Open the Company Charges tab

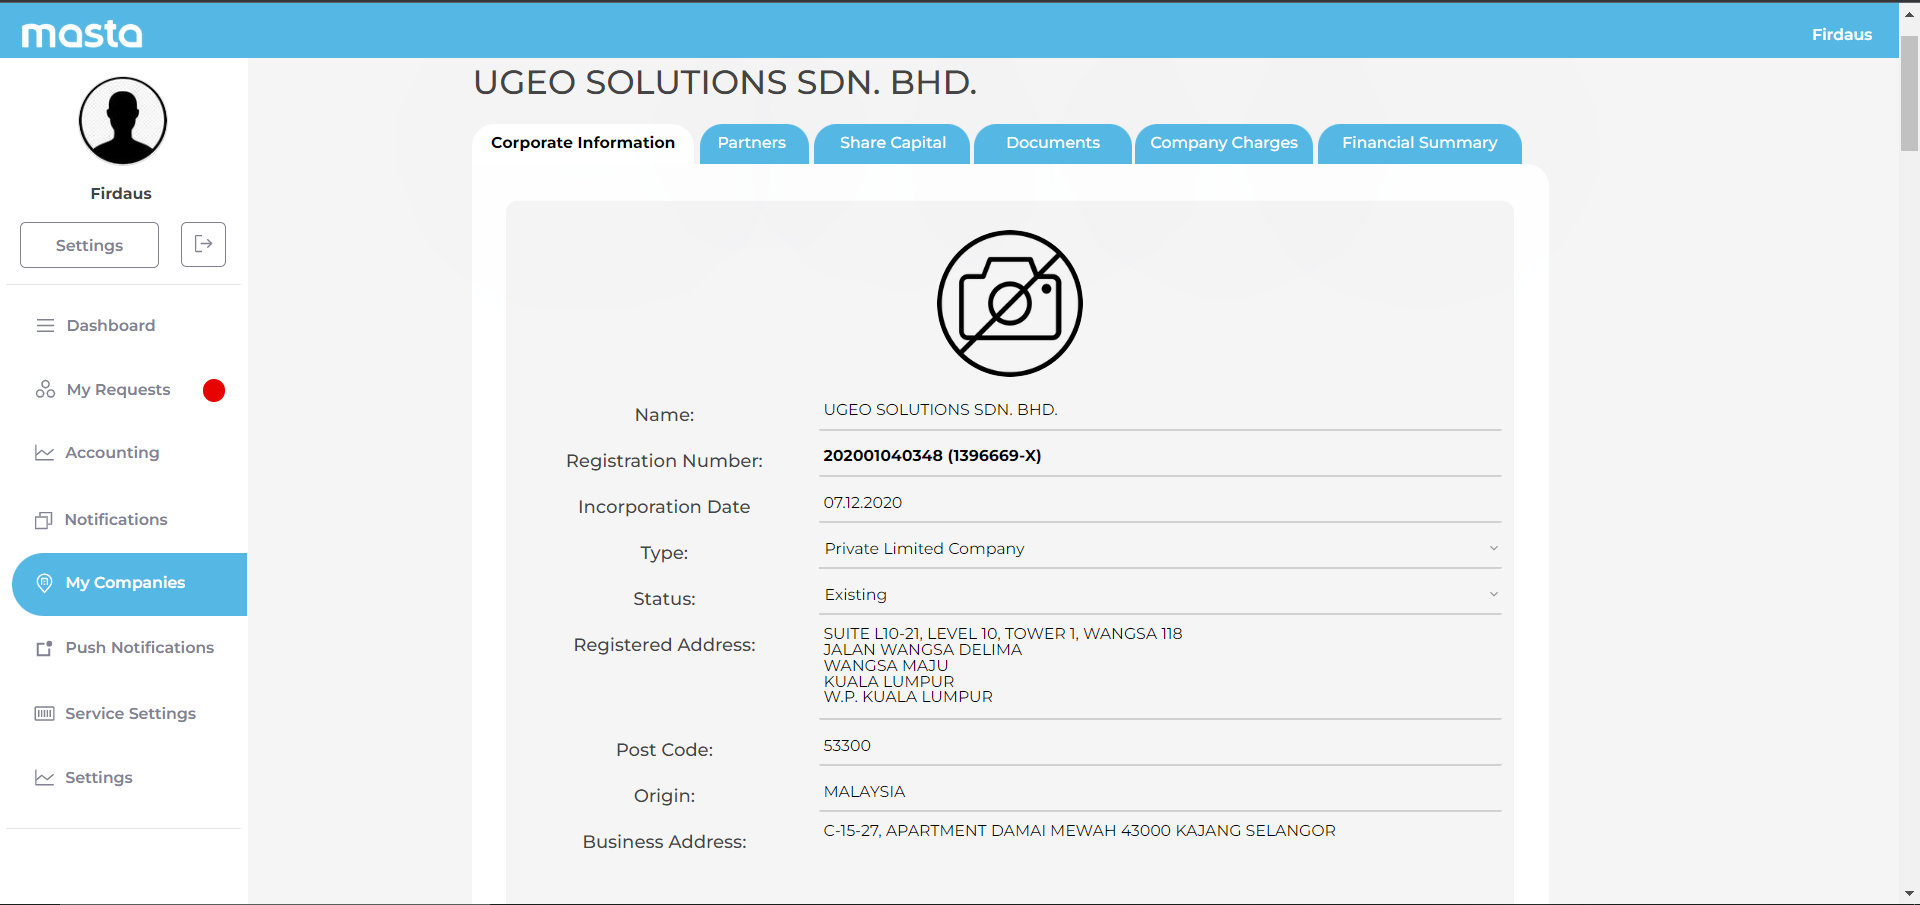coord(1224,143)
